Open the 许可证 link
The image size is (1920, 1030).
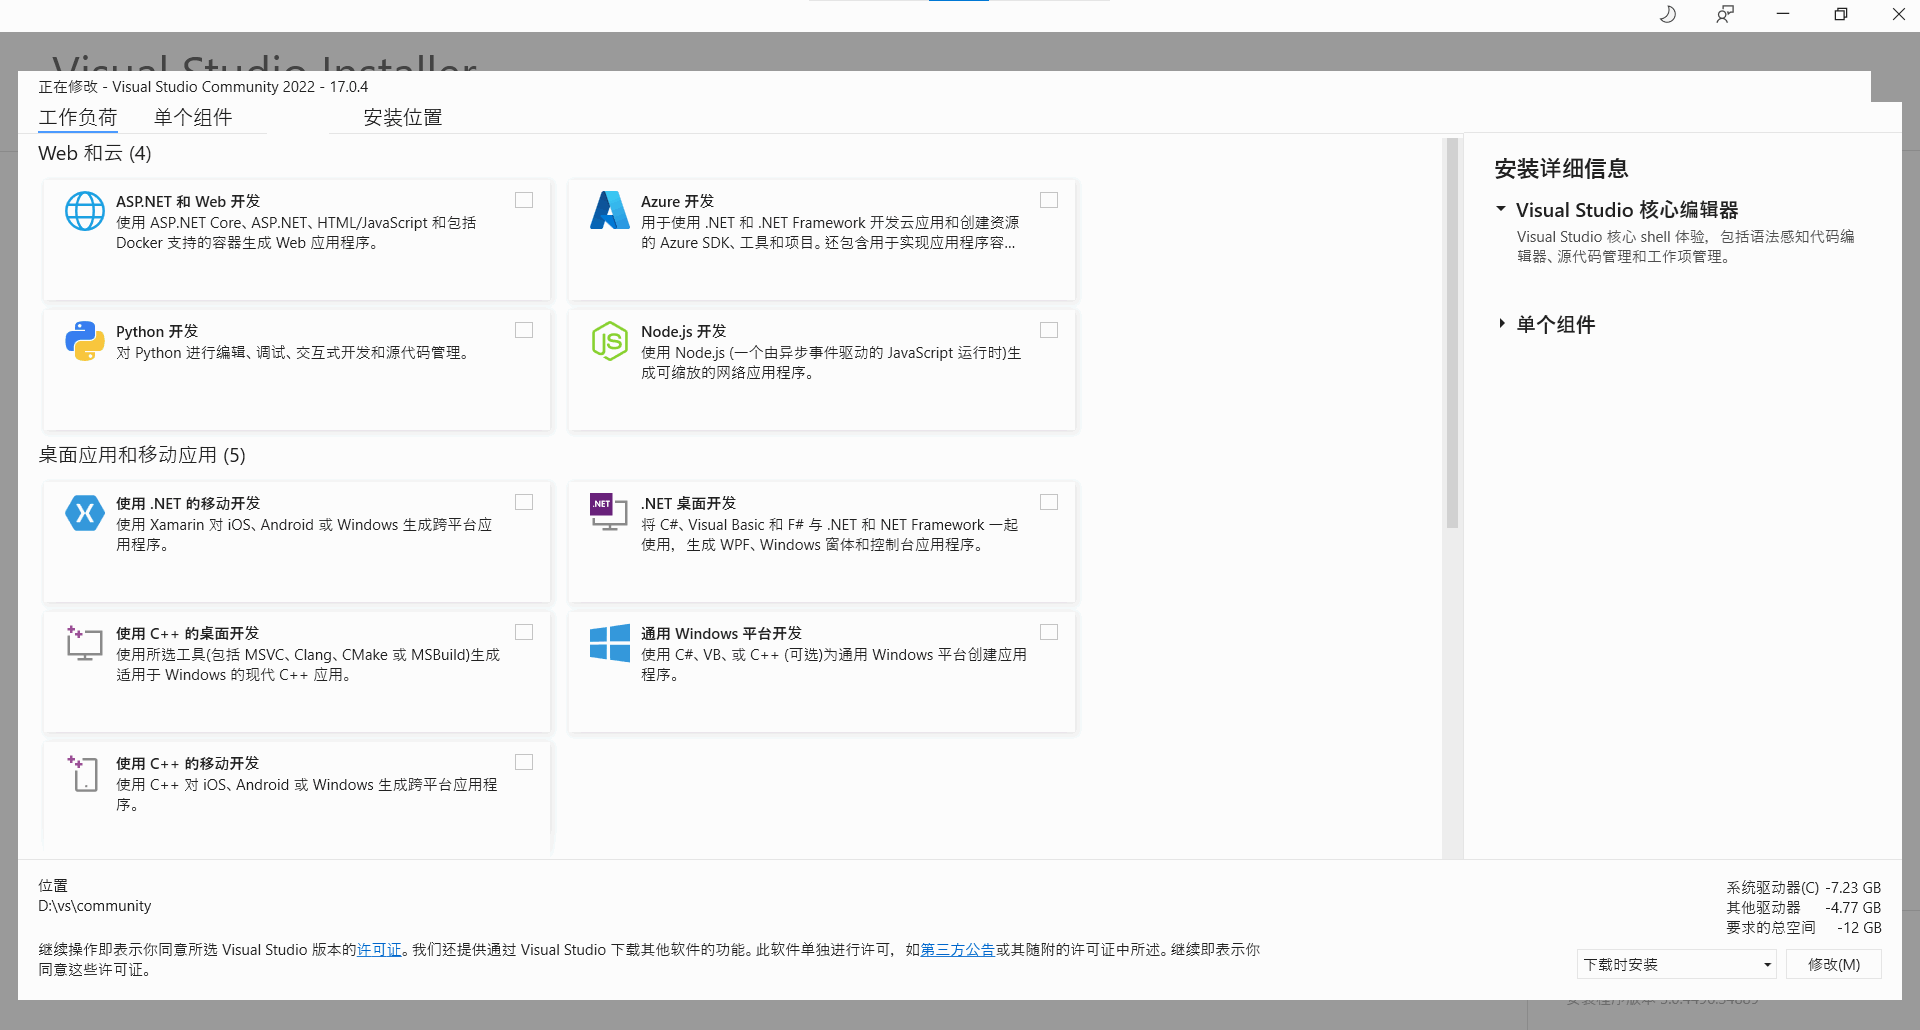tap(379, 949)
